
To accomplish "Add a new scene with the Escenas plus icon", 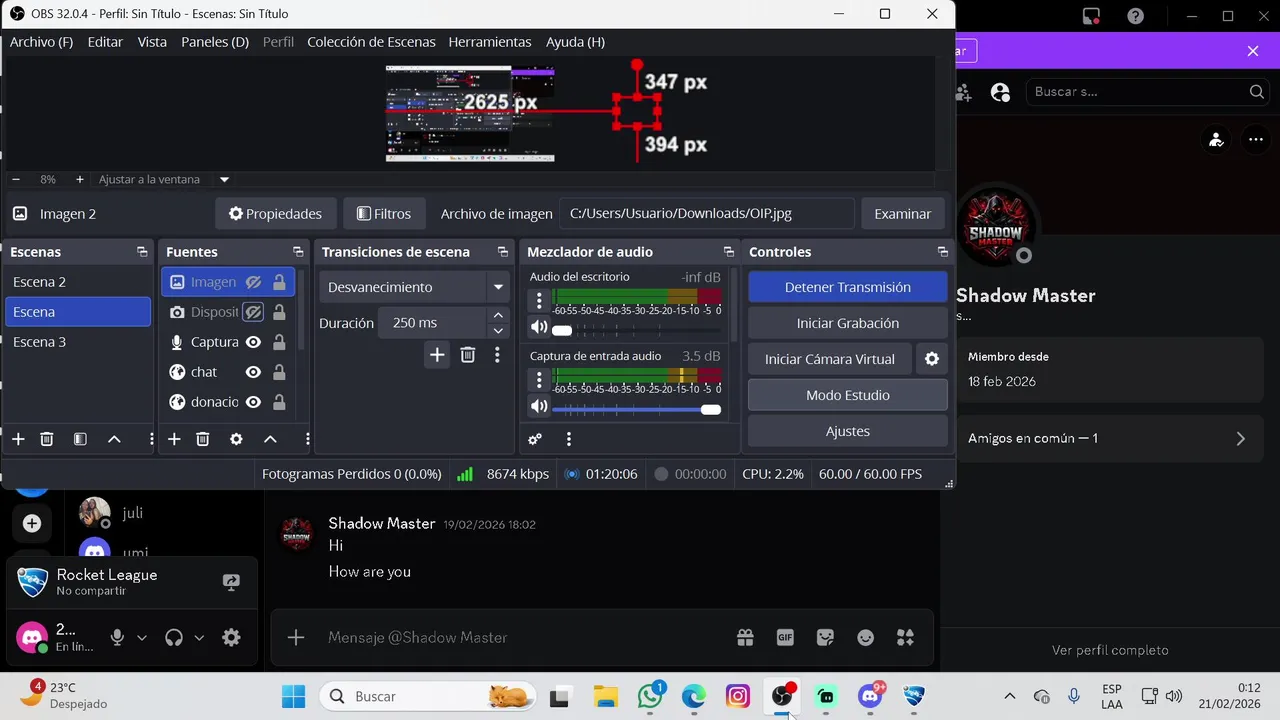I will (18, 439).
